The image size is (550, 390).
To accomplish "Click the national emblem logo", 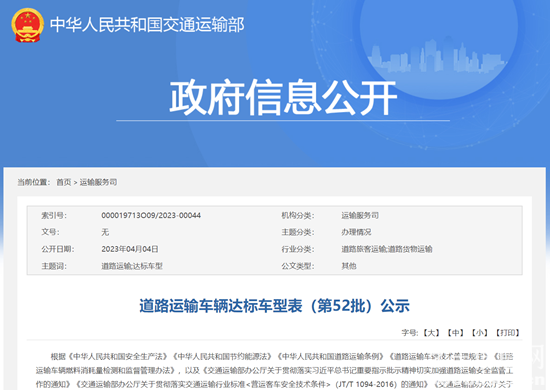I will (x=27, y=25).
